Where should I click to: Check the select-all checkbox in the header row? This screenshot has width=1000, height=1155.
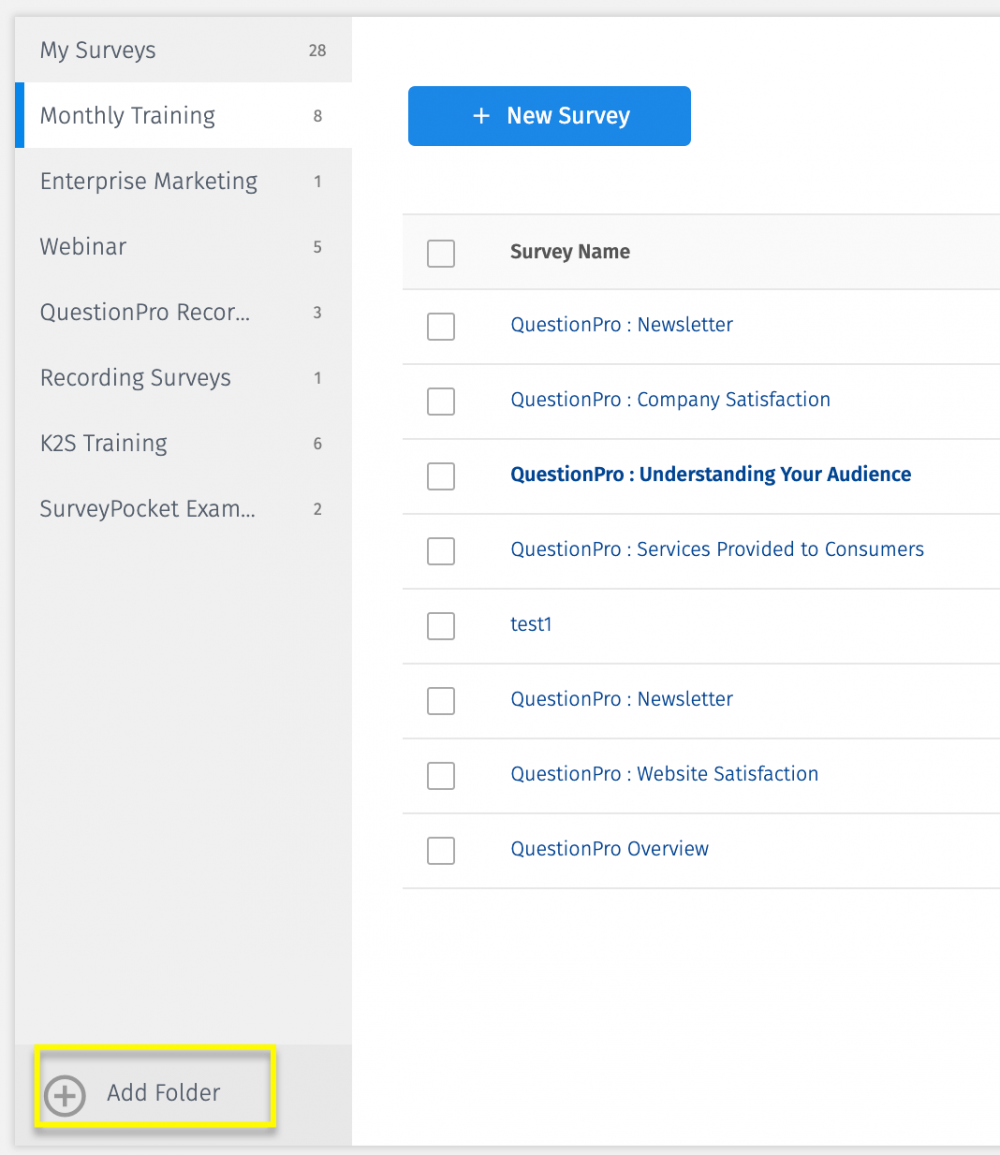click(441, 254)
